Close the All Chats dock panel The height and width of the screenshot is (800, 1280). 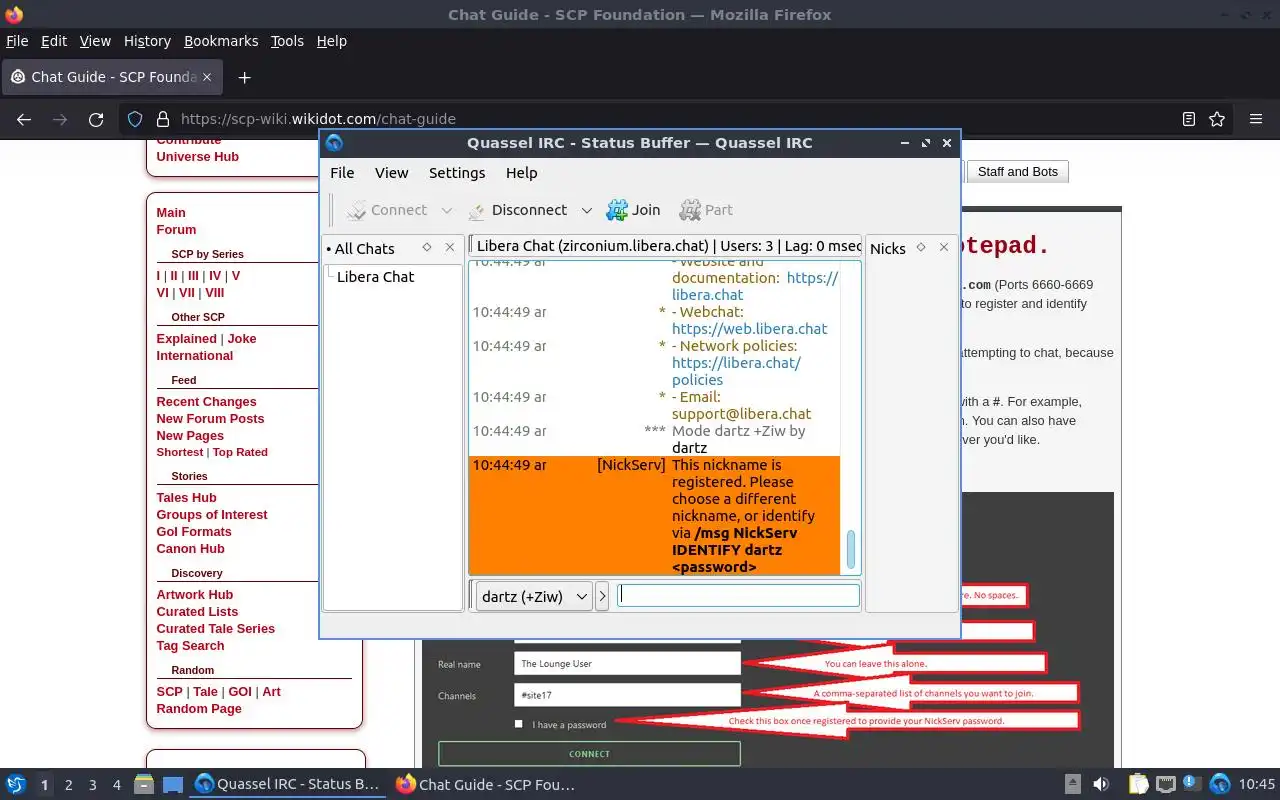(x=450, y=247)
